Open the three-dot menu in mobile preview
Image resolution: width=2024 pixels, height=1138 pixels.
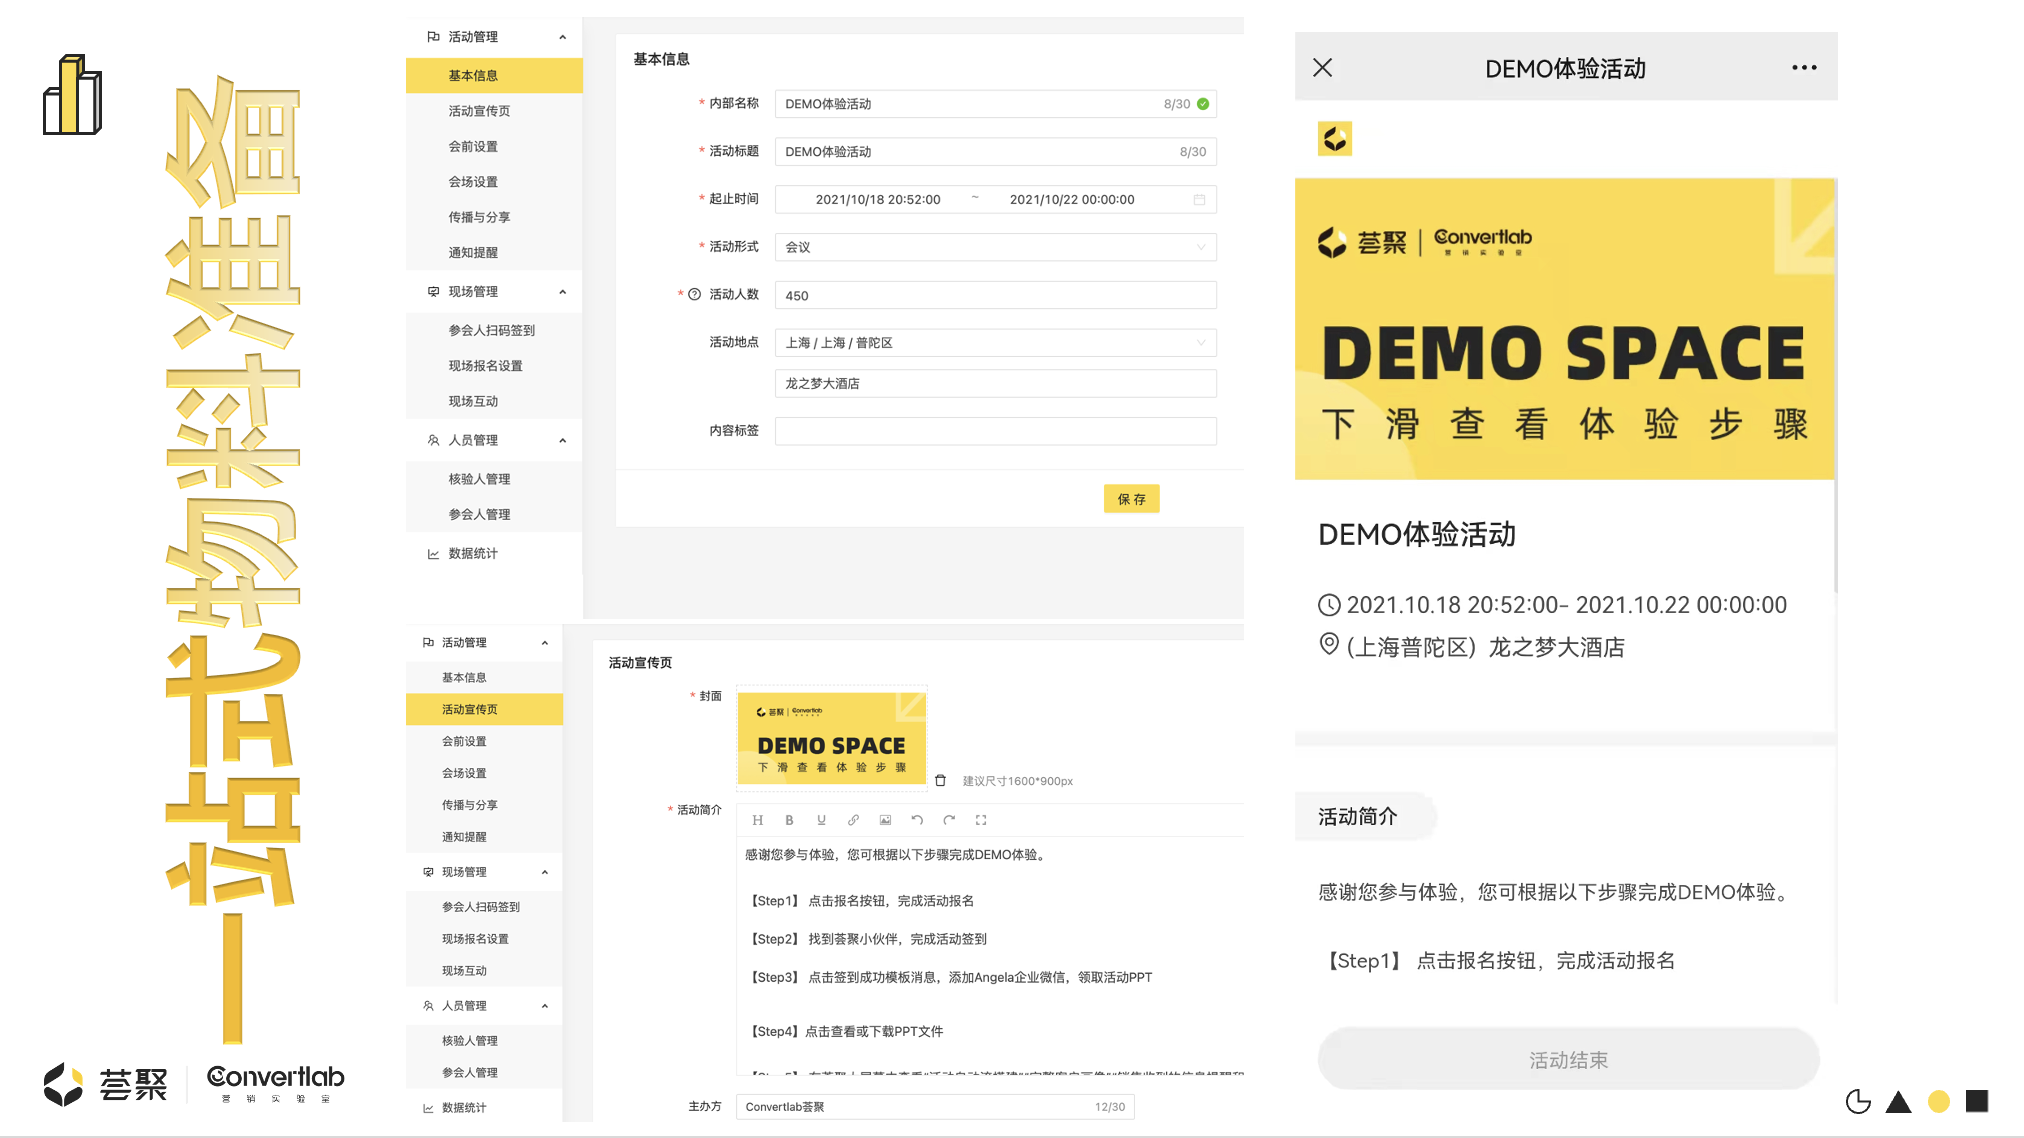click(1804, 67)
